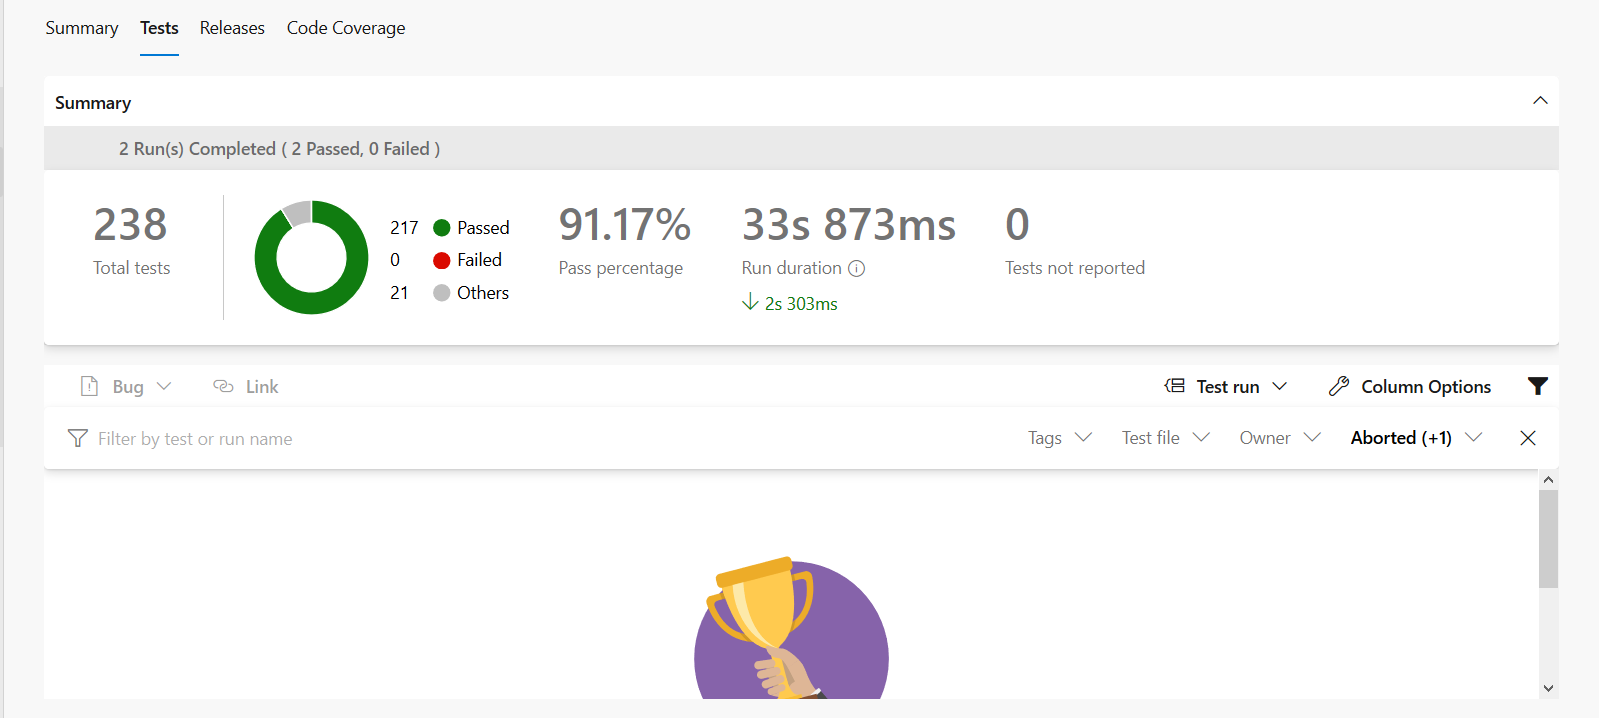Click the Test run grouping icon

[x=1175, y=386]
